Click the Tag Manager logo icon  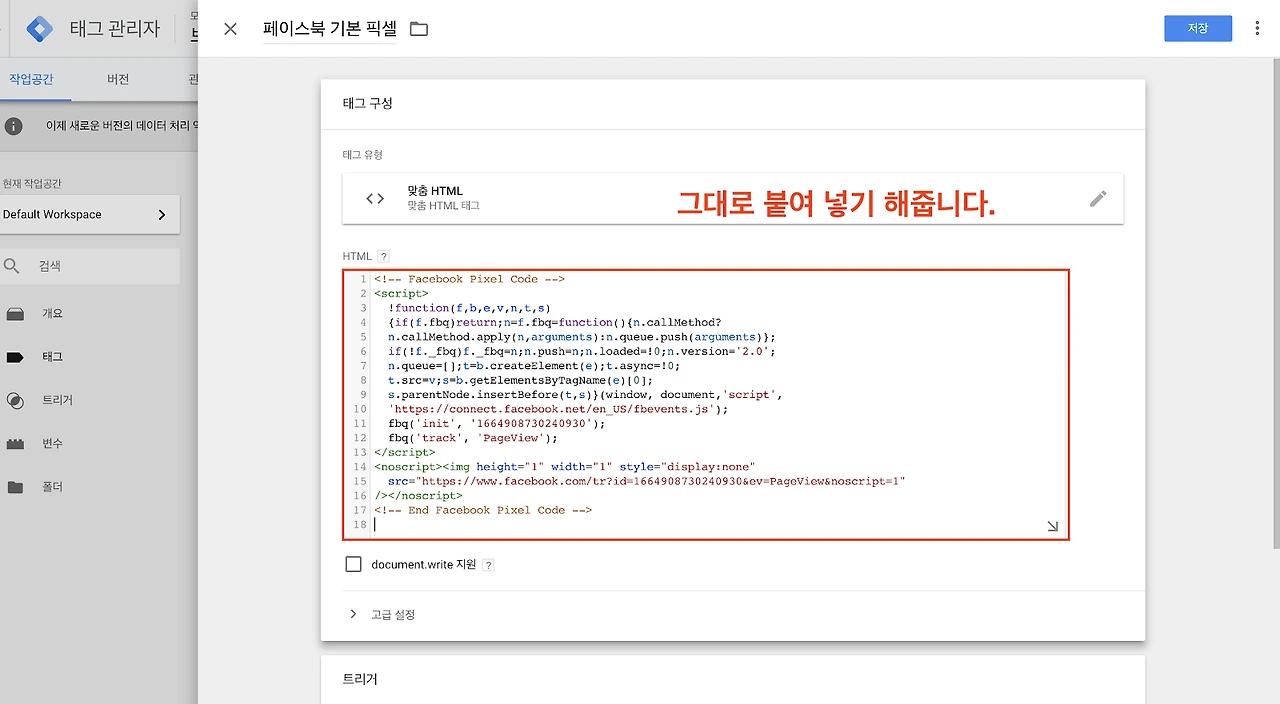pyautogui.click(x=39, y=28)
